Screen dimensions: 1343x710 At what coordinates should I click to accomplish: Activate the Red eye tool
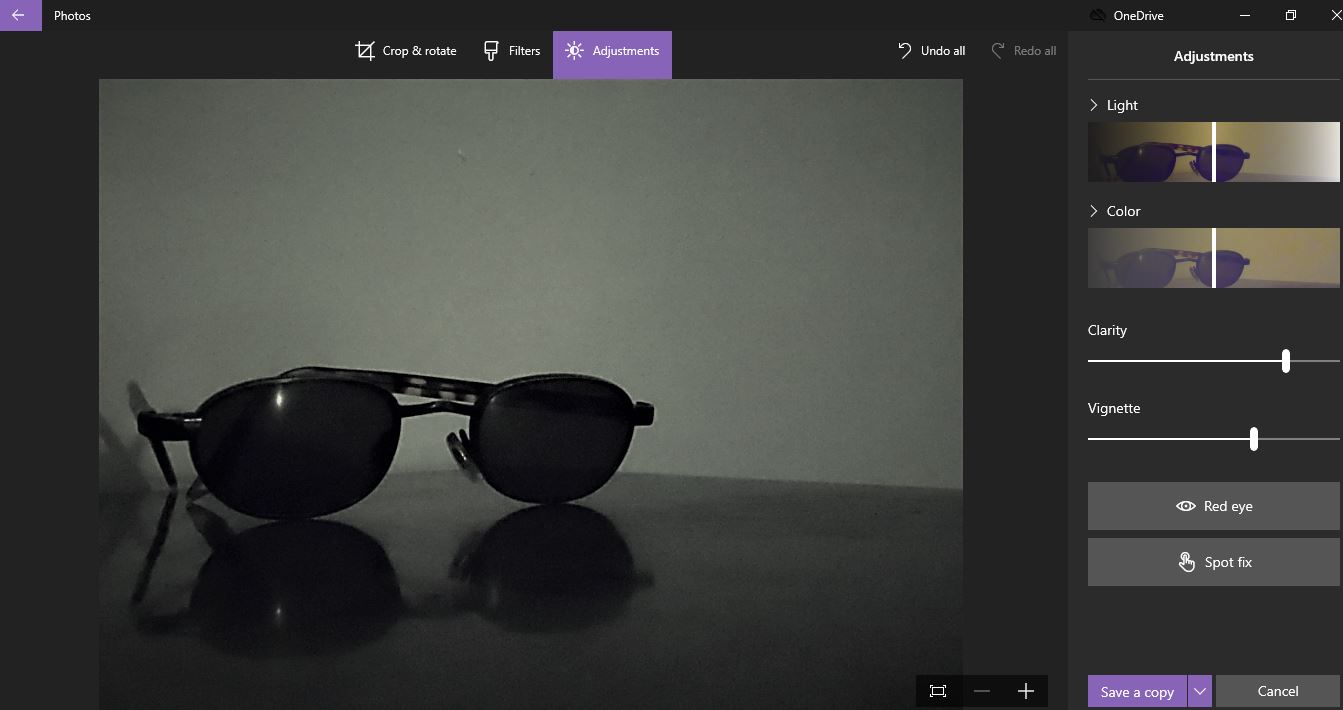click(1213, 506)
